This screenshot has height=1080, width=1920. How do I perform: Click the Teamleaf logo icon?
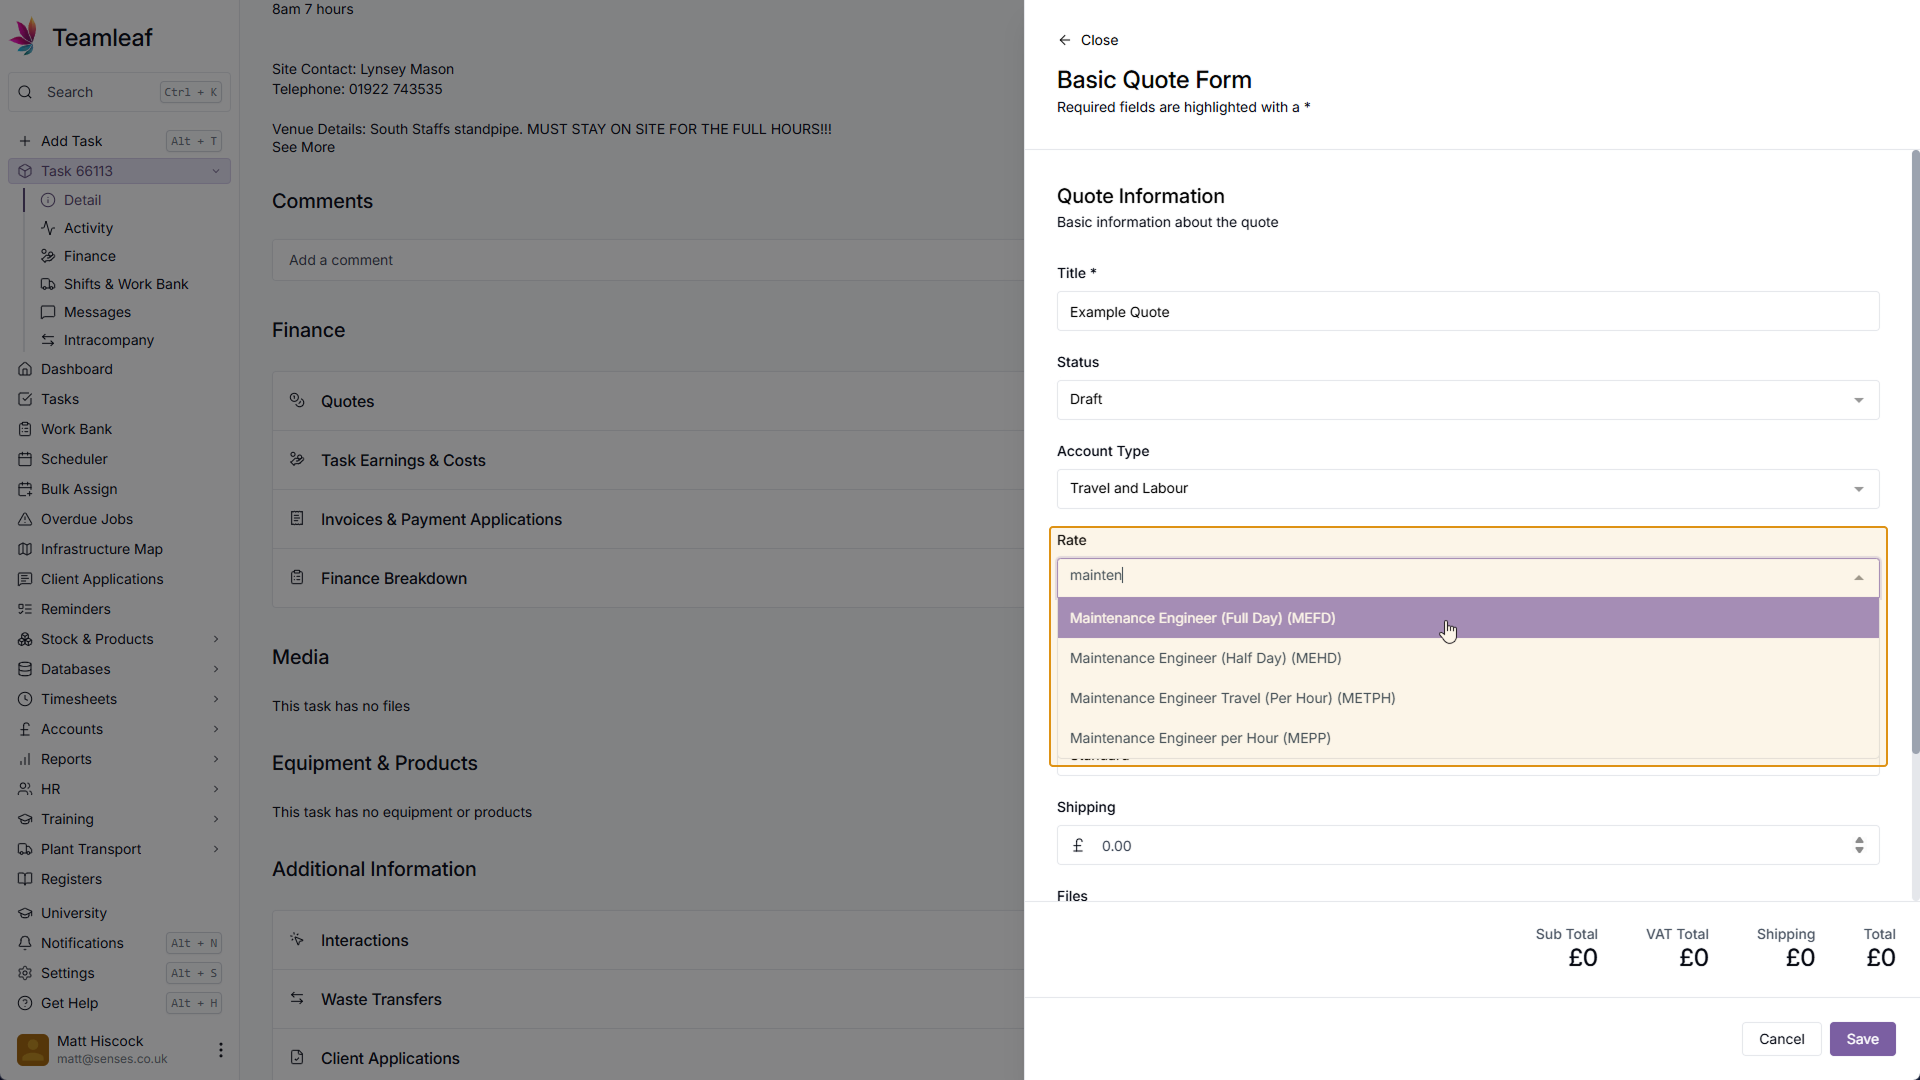click(24, 37)
